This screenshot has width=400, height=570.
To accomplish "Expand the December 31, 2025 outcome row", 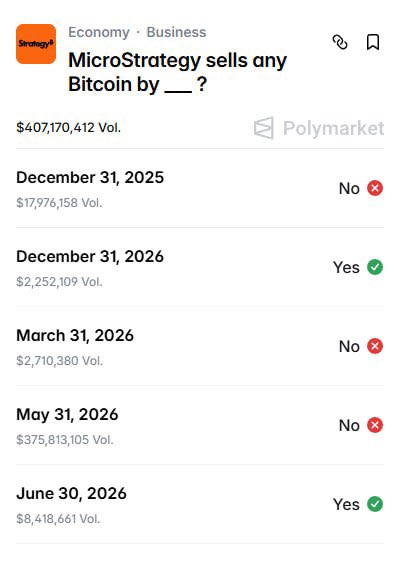I will point(200,189).
